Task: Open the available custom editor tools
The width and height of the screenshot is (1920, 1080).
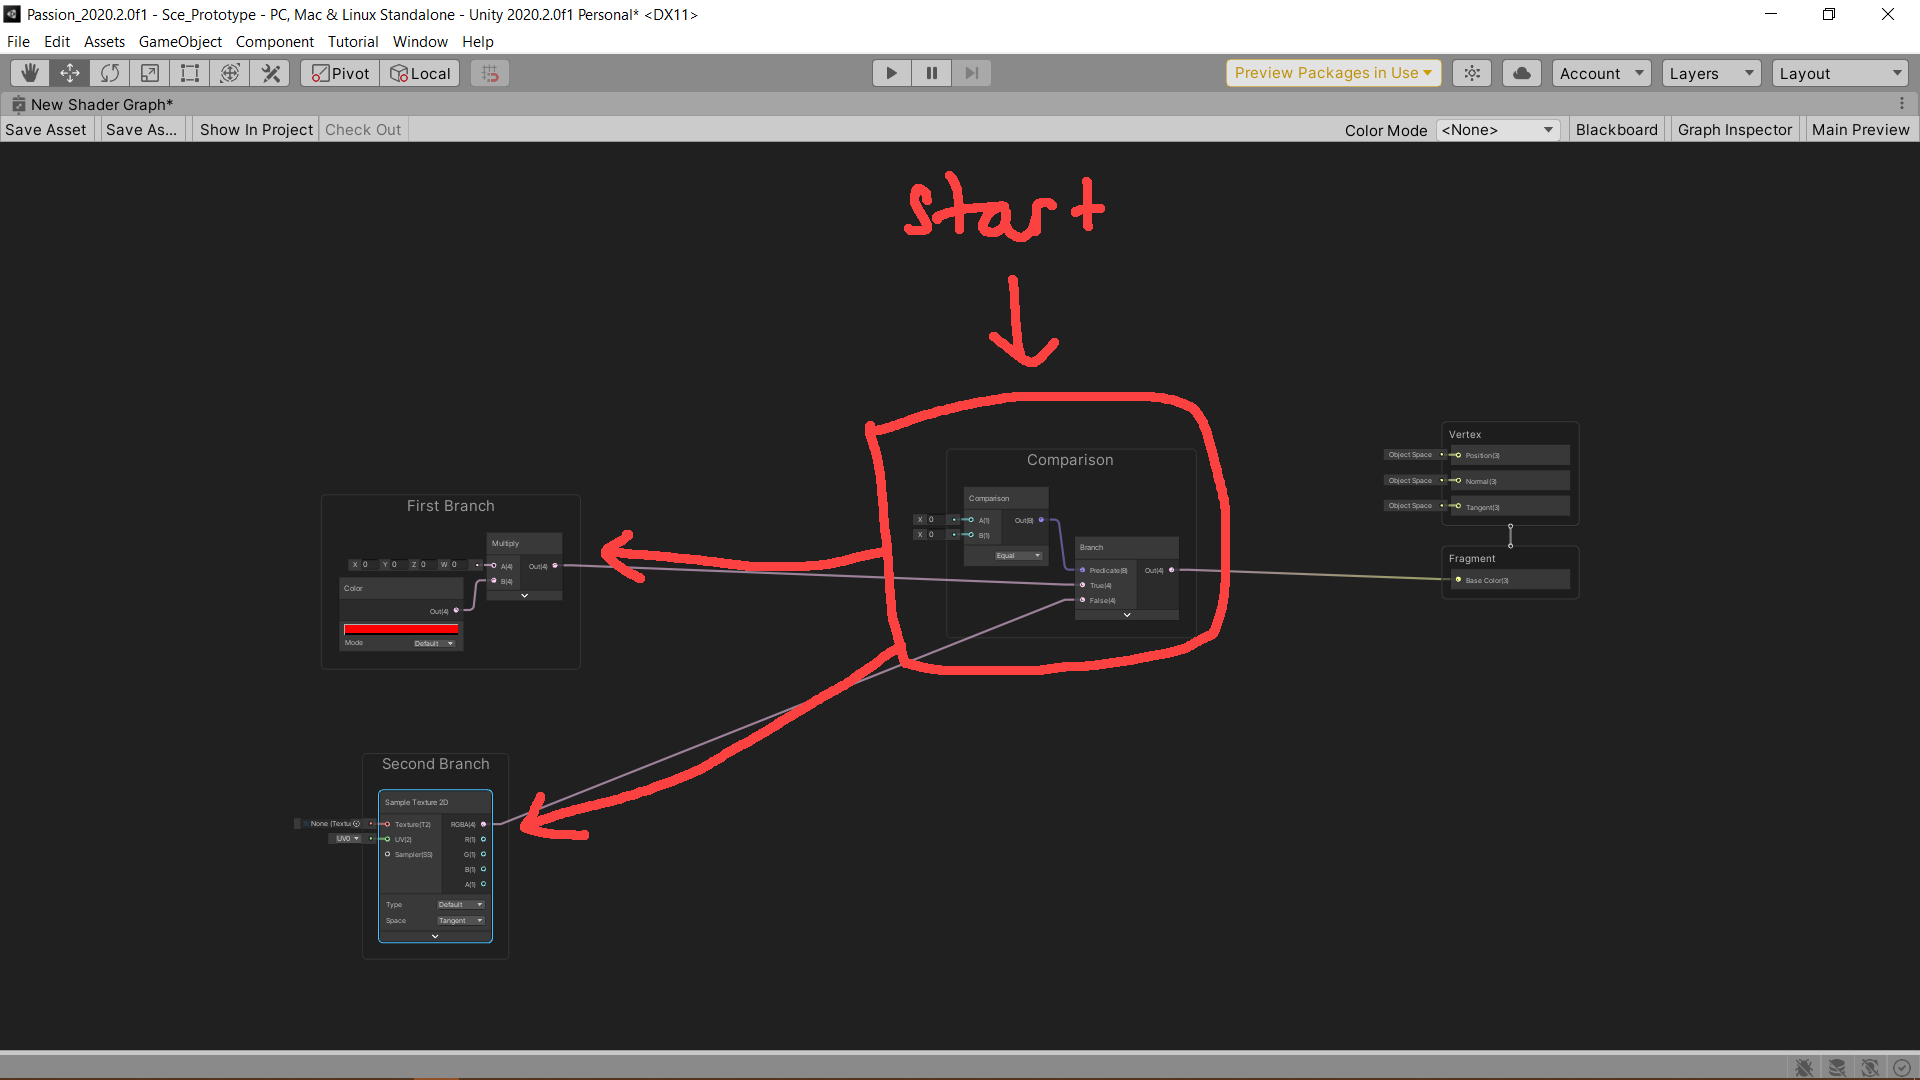Action: point(270,72)
